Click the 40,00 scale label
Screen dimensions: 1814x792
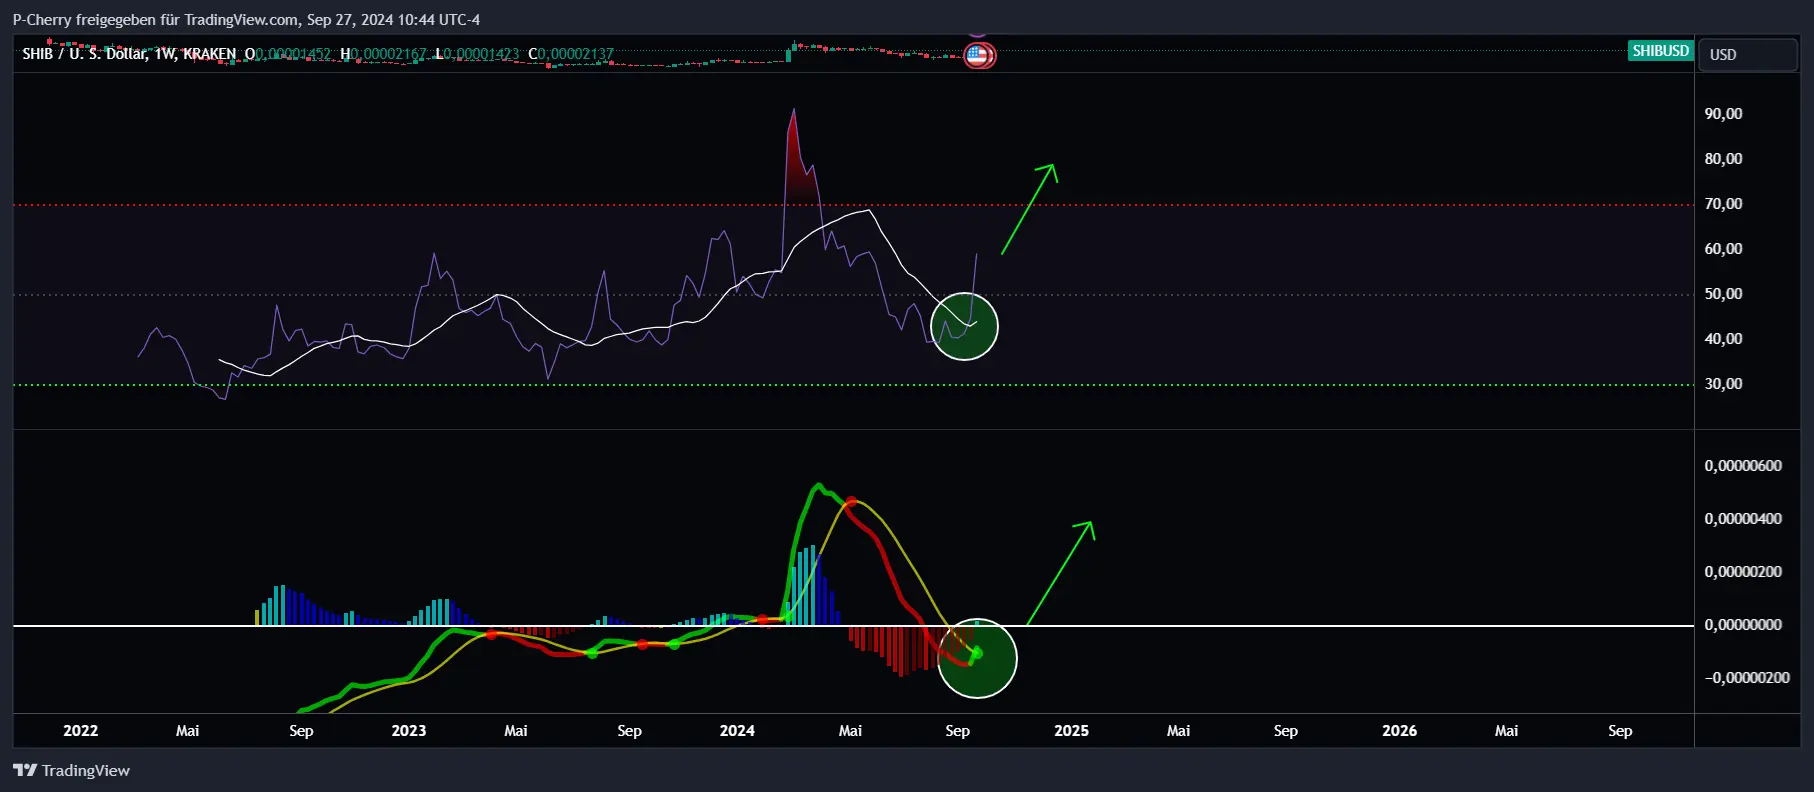pos(1723,339)
